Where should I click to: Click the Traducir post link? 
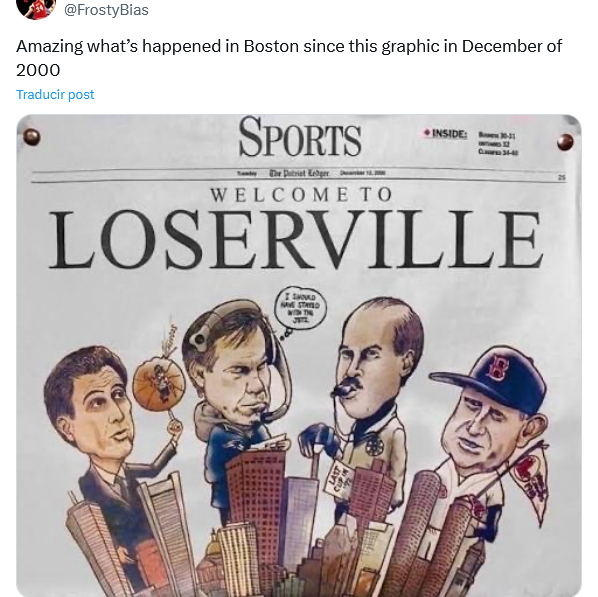[x=55, y=94]
